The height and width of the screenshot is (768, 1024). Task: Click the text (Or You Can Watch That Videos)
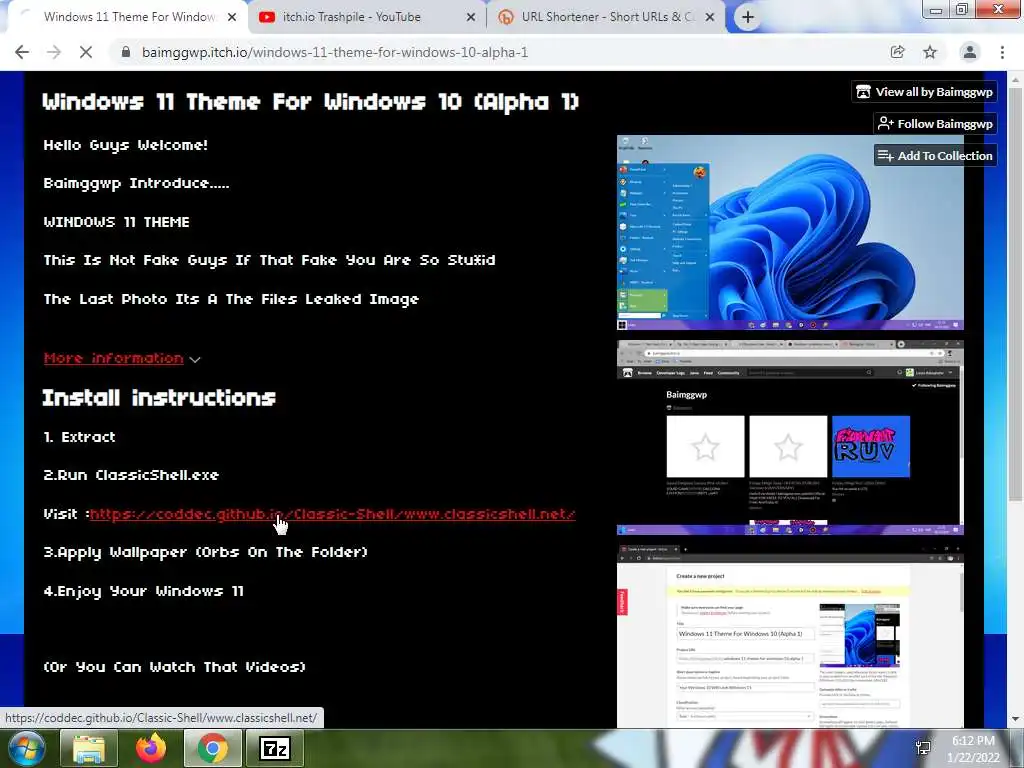click(174, 667)
